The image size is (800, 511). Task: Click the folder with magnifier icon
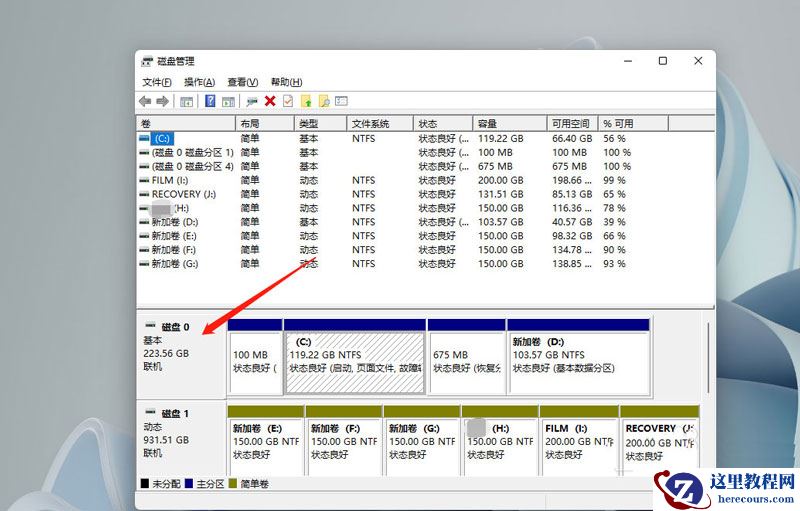tap(324, 101)
